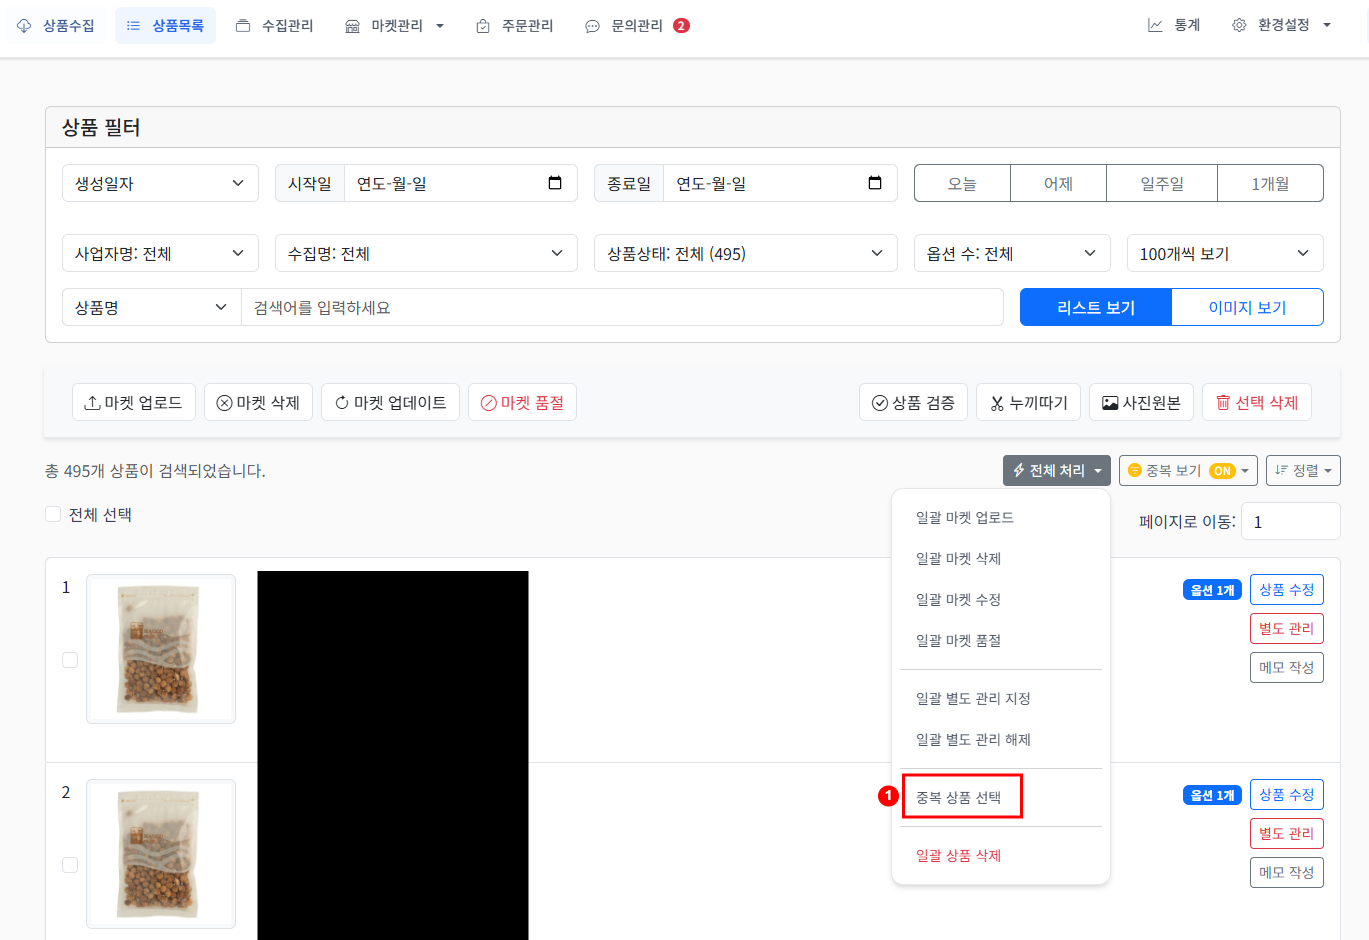The height and width of the screenshot is (940, 1369).
Task: Check the 전체 선택 checkbox
Action: click(x=53, y=514)
